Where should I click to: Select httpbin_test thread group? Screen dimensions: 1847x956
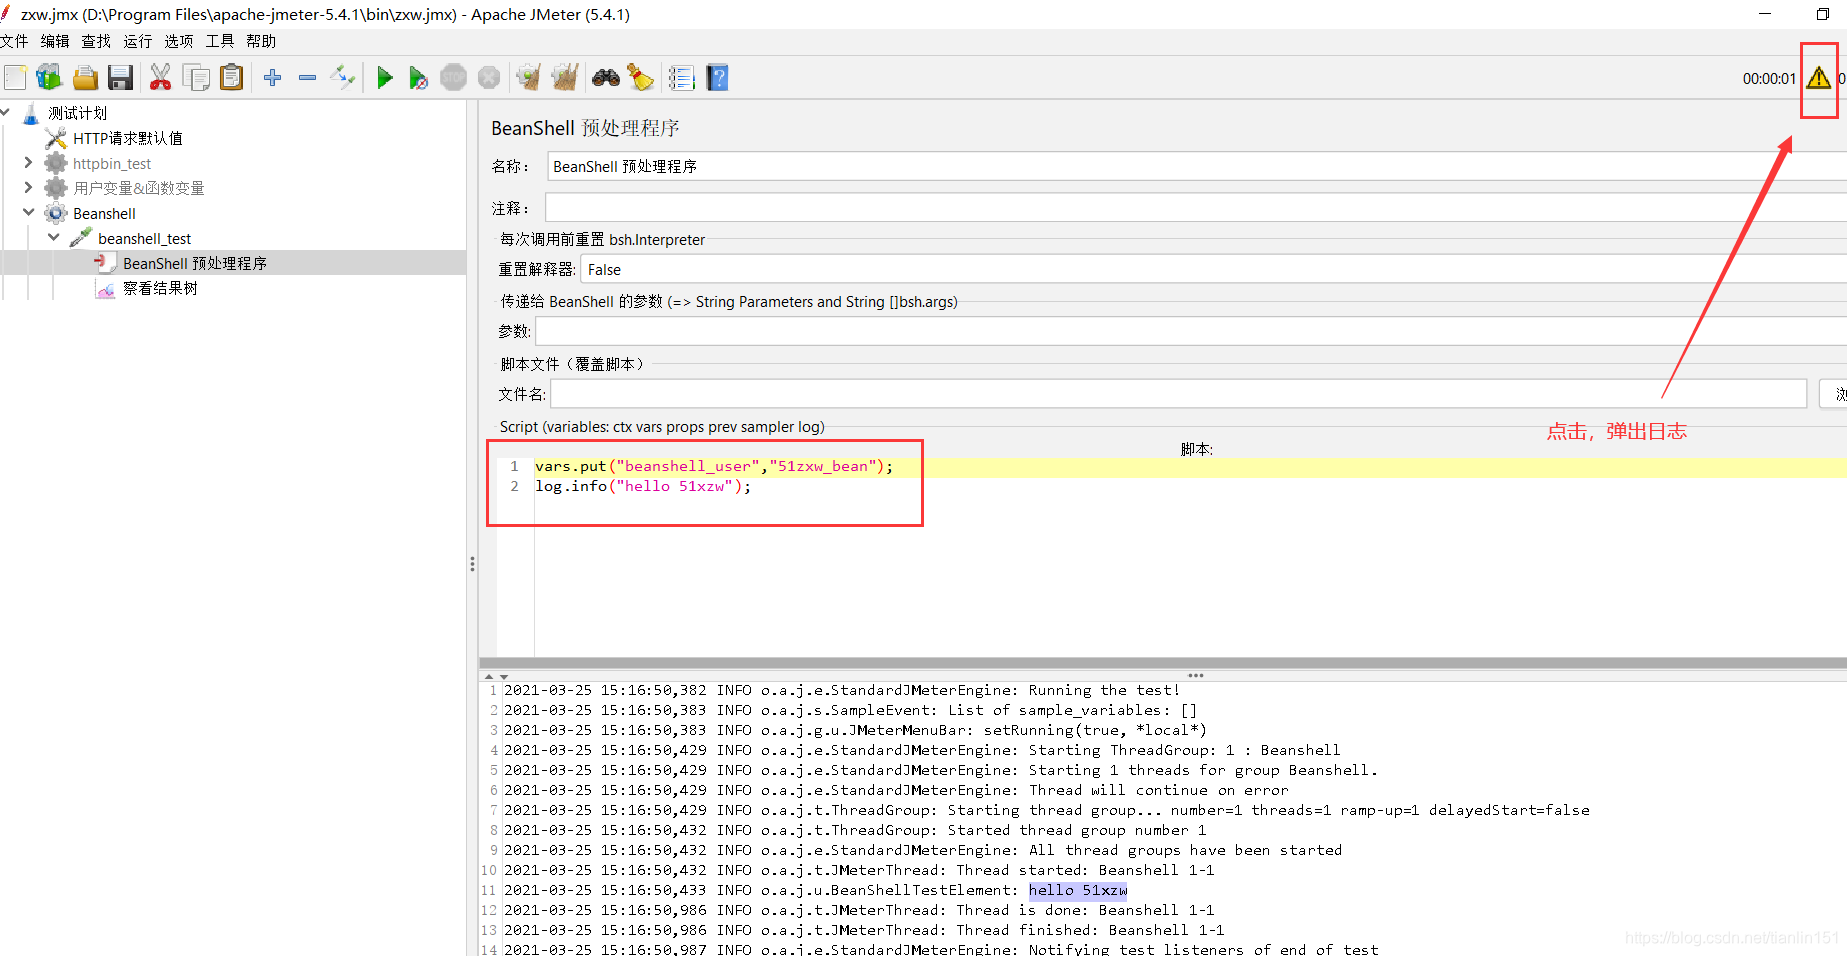coord(112,164)
